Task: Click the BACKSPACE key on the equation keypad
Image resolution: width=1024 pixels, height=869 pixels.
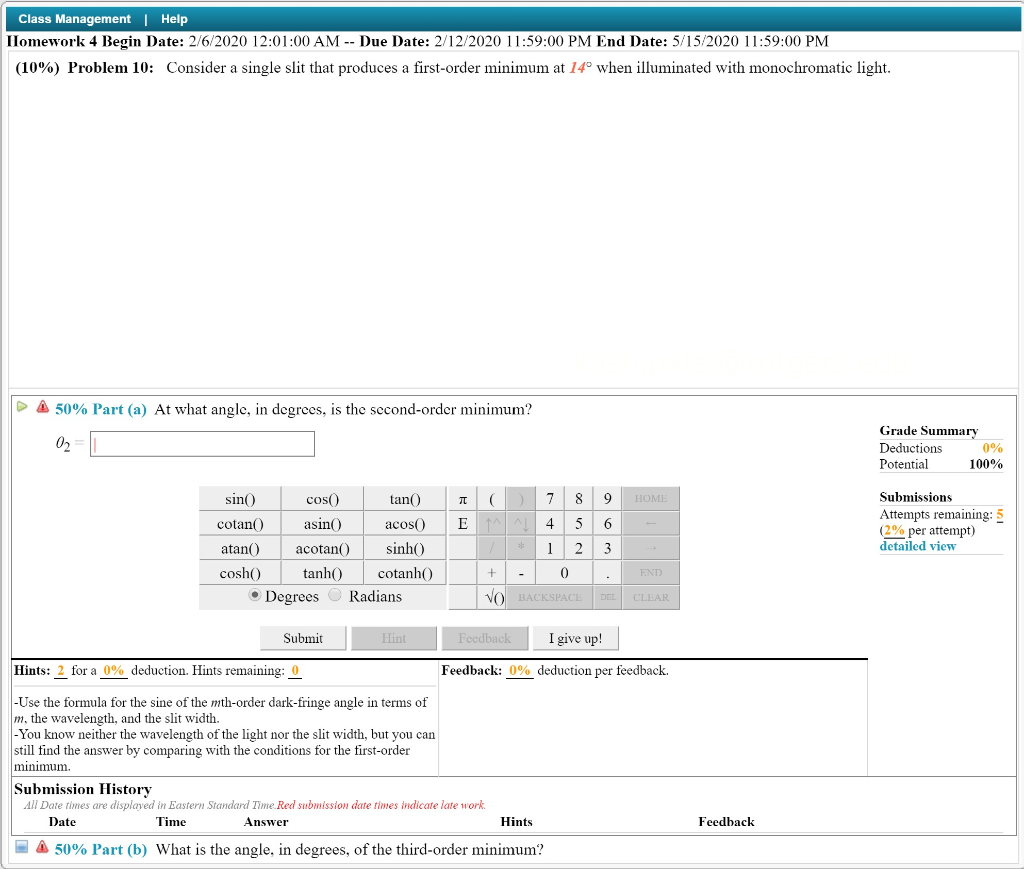Action: 551,597
